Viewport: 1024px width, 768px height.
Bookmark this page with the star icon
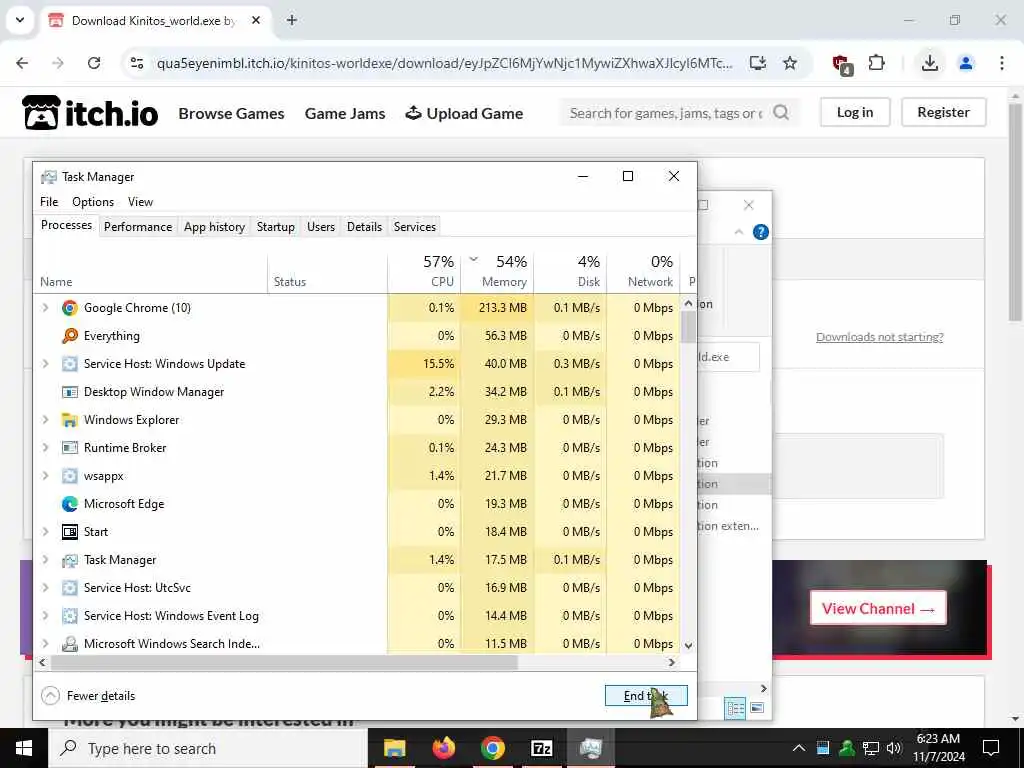pyautogui.click(x=790, y=63)
